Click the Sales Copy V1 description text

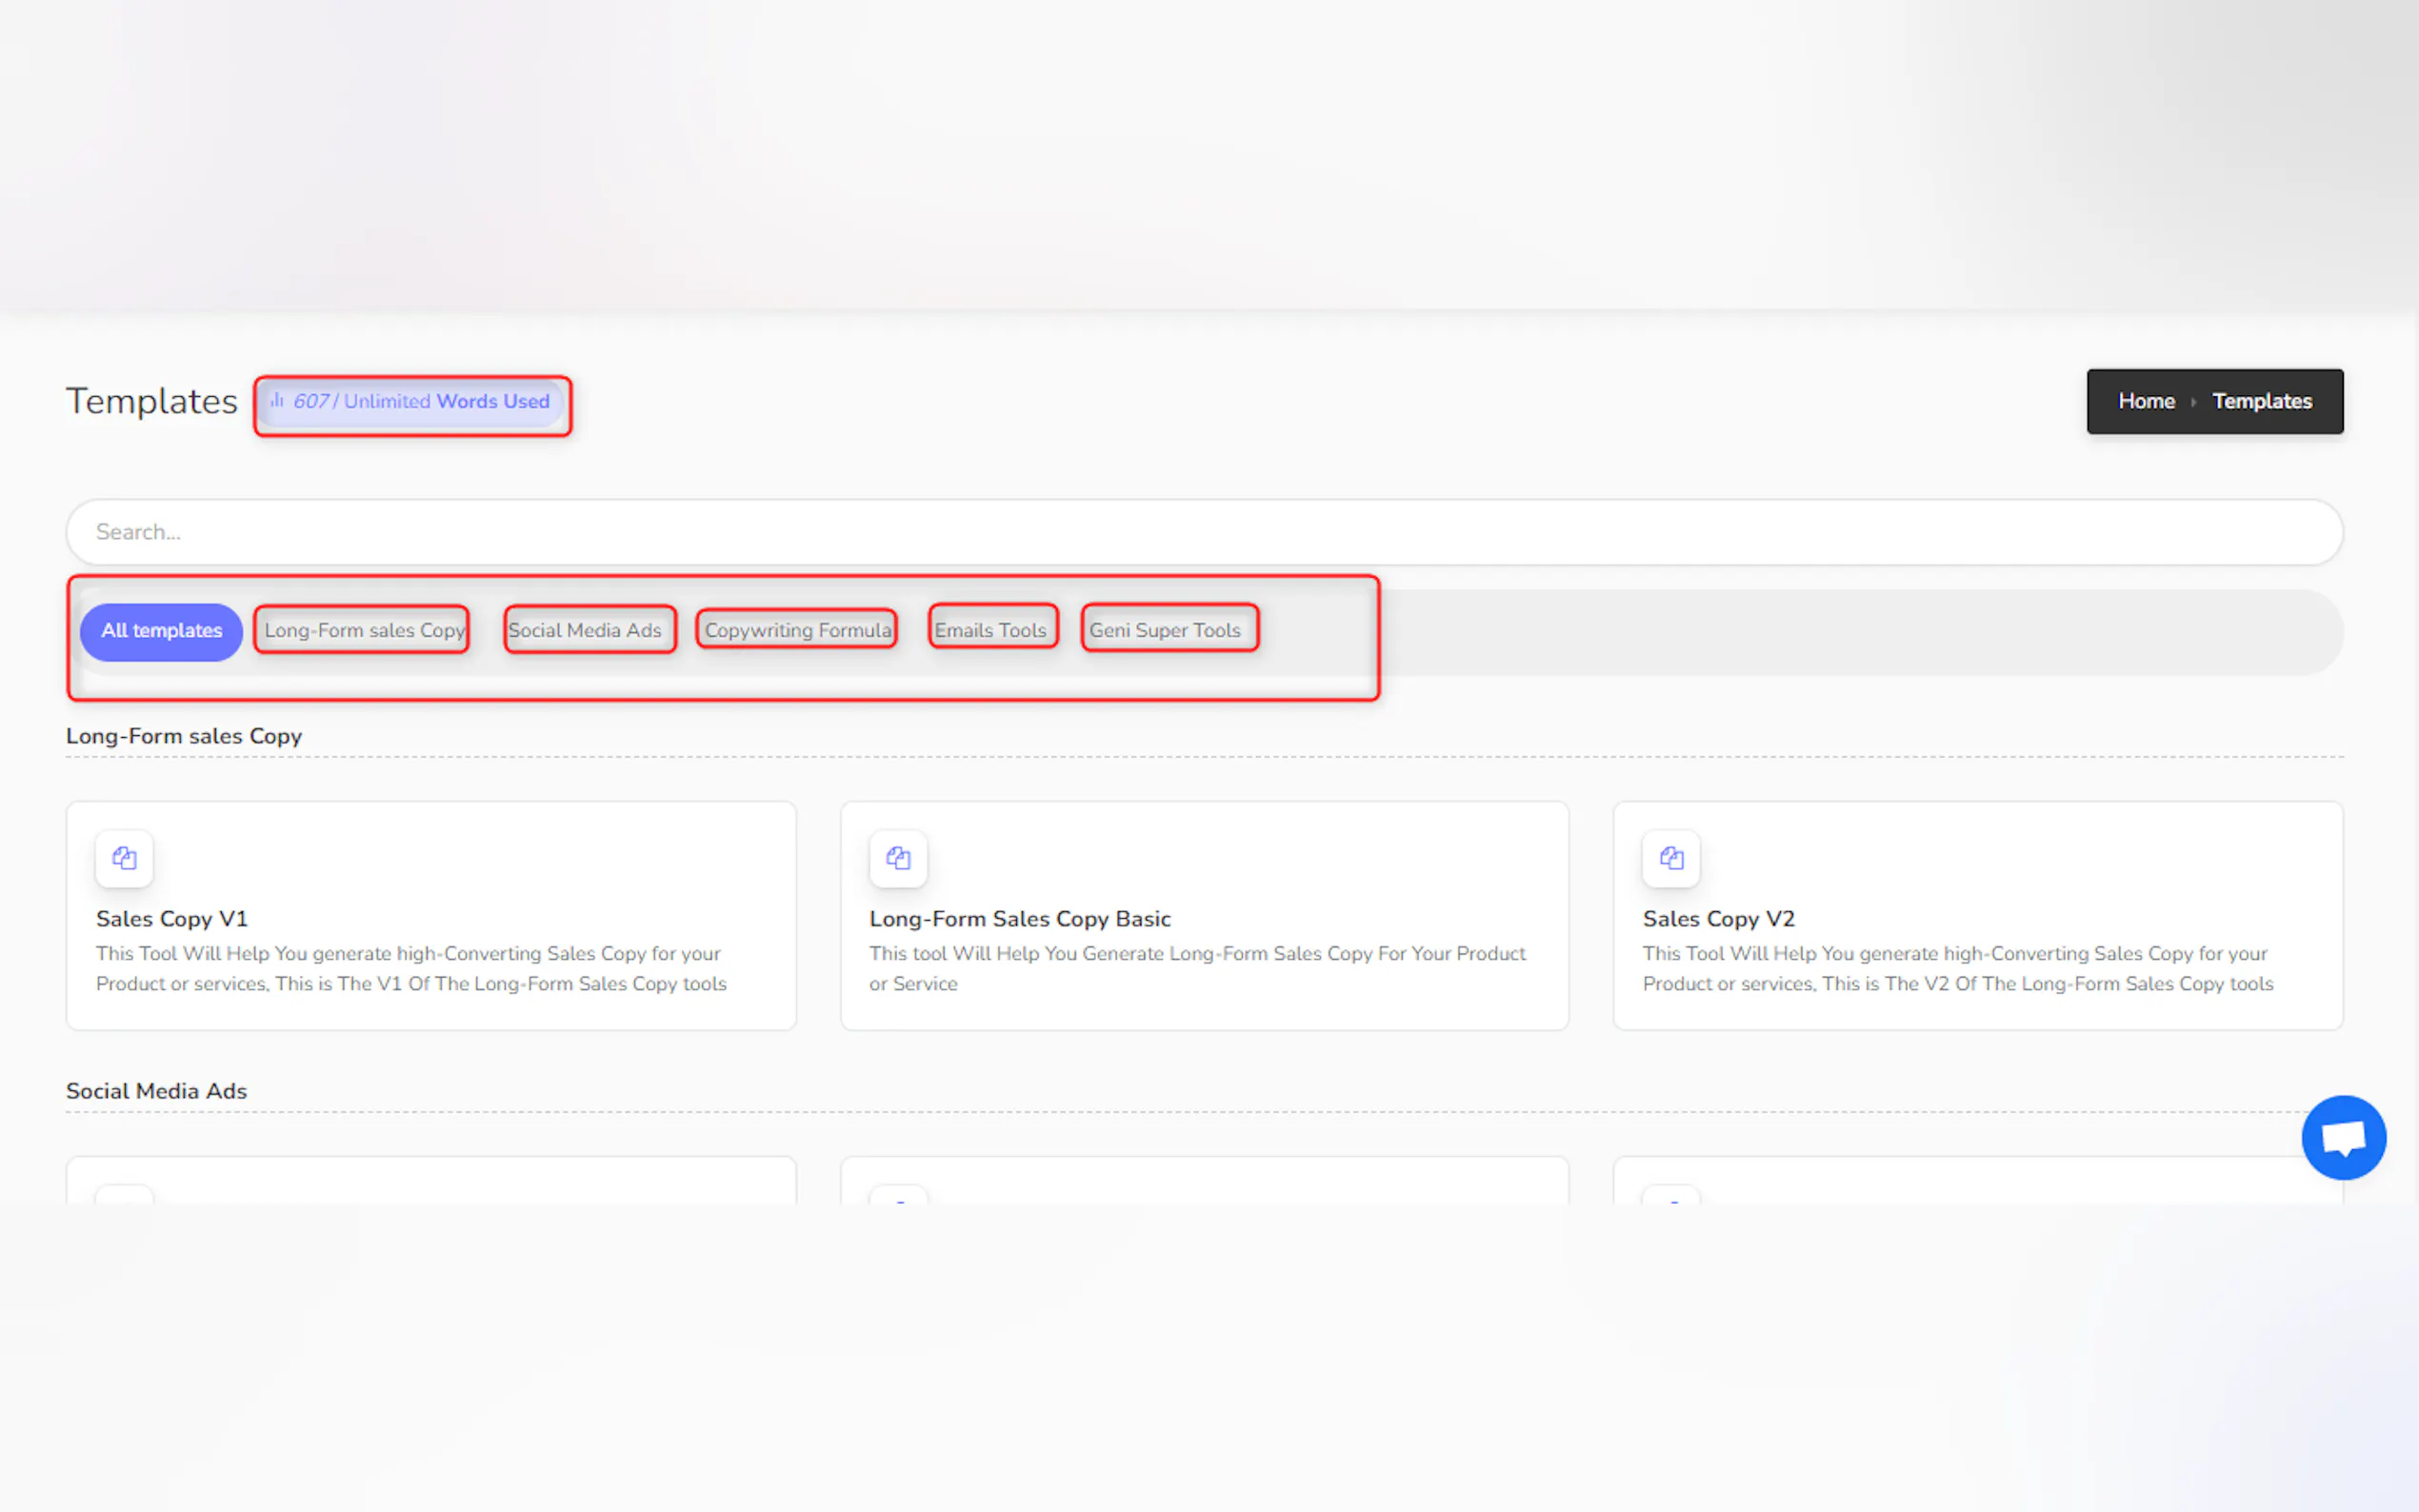tap(410, 968)
